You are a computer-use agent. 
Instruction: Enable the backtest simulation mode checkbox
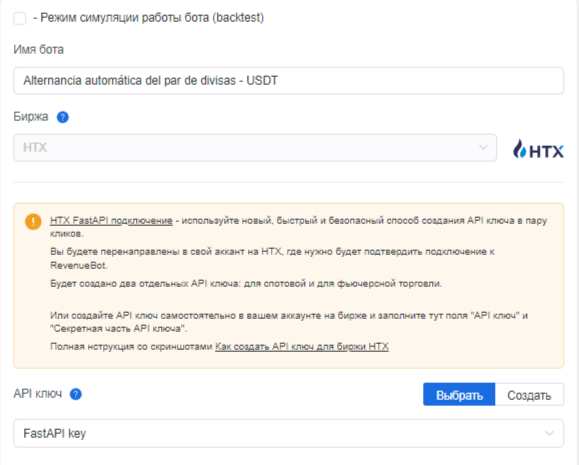(20, 18)
